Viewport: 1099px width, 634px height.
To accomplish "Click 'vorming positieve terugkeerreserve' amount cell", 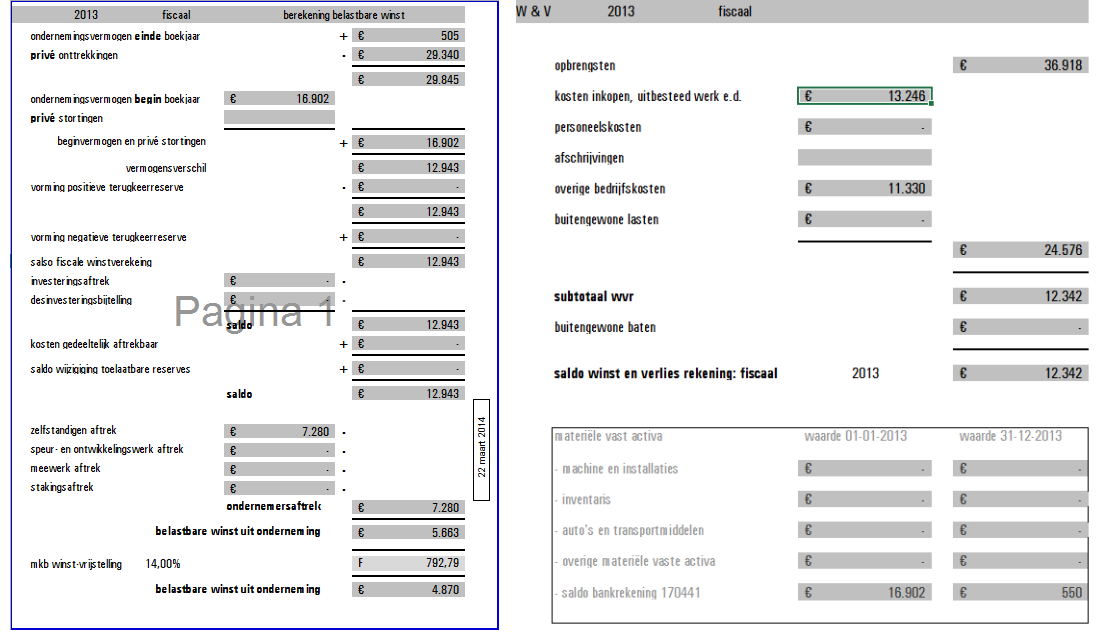I will coord(408,186).
